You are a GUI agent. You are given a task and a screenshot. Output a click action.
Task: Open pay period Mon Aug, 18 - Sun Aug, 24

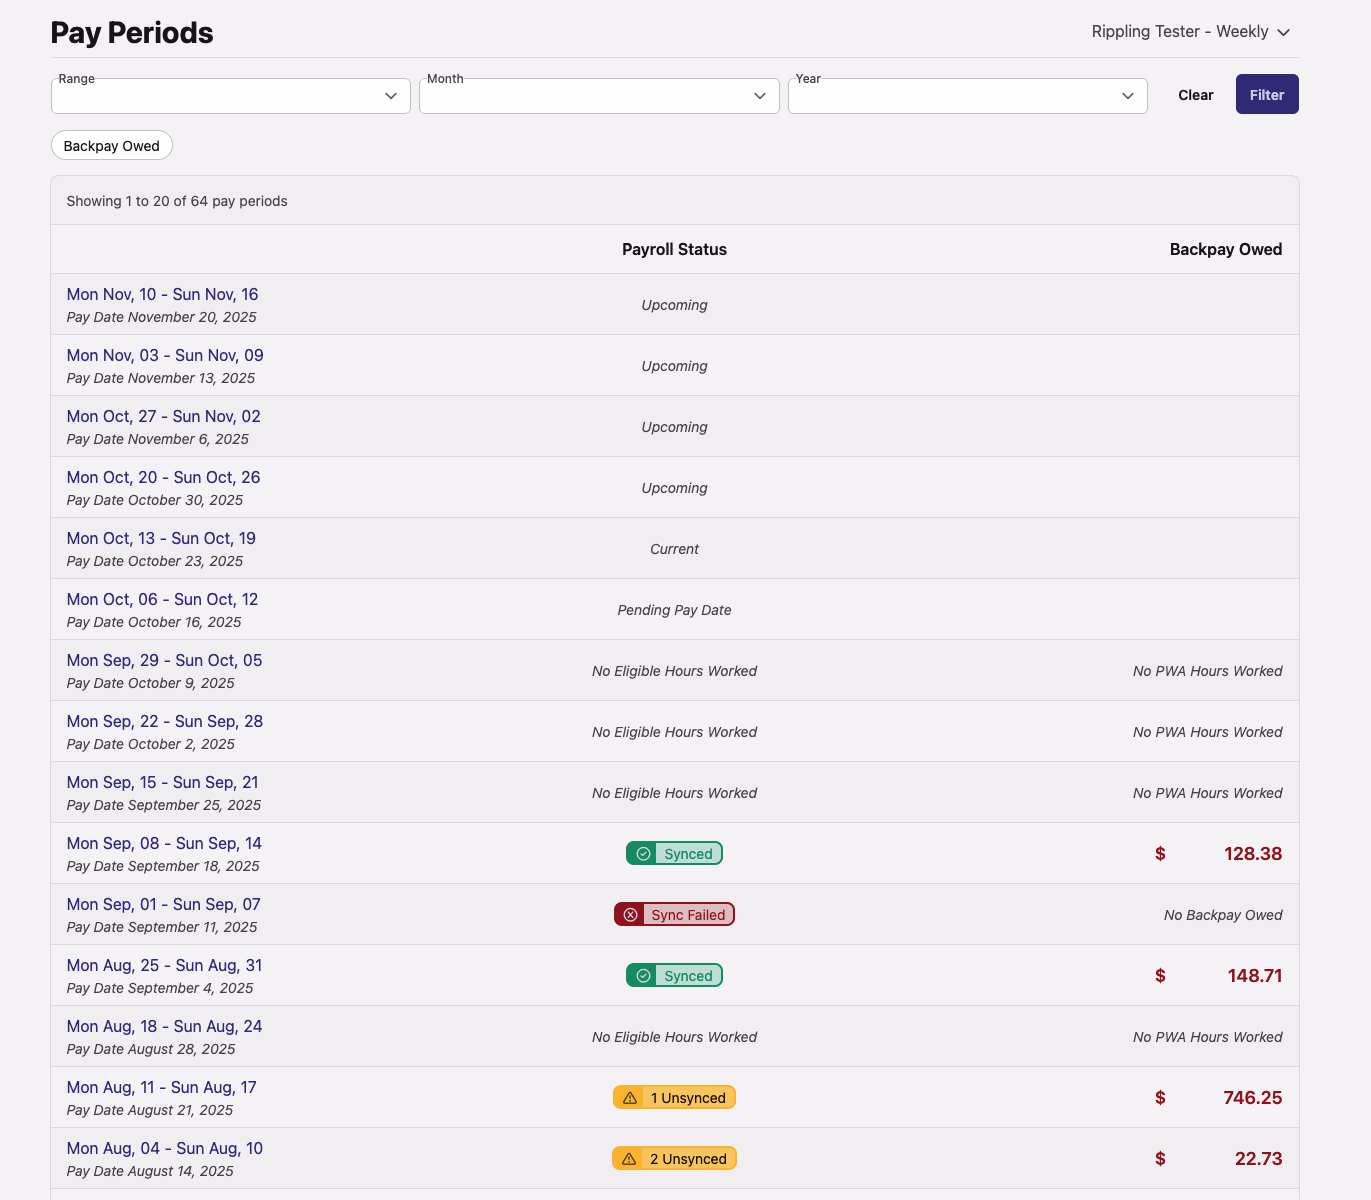(x=165, y=1026)
